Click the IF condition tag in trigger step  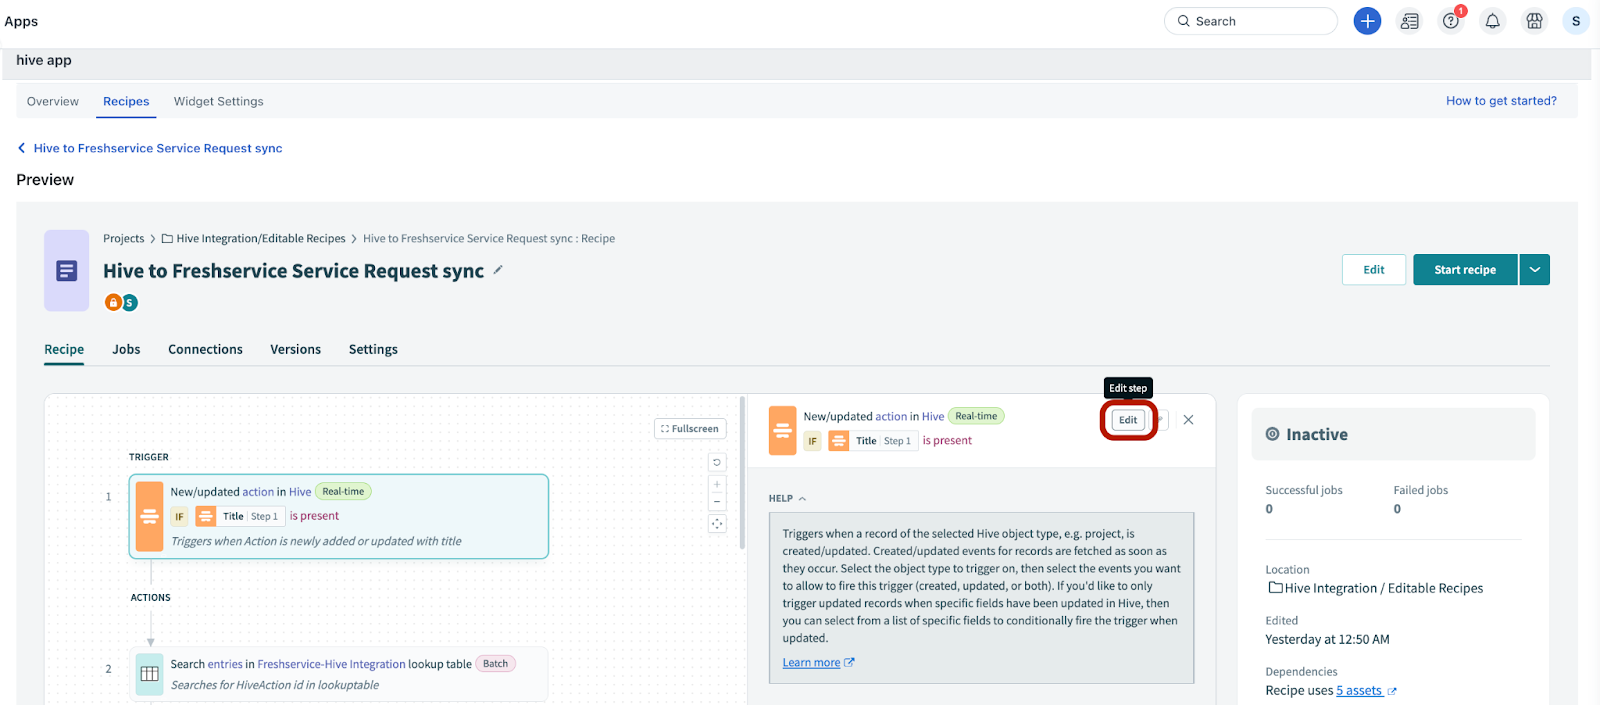pos(179,517)
